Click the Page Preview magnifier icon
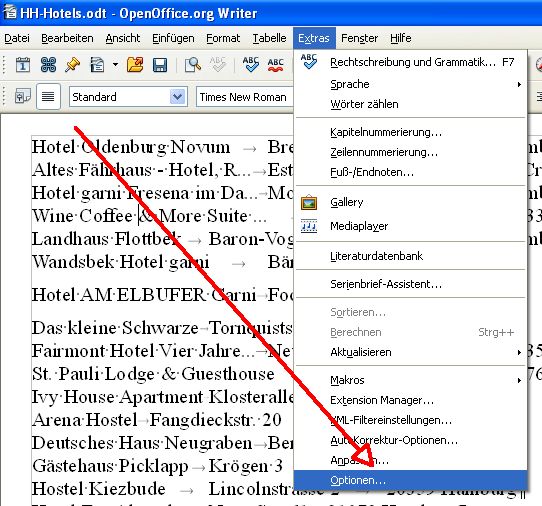 [193, 65]
